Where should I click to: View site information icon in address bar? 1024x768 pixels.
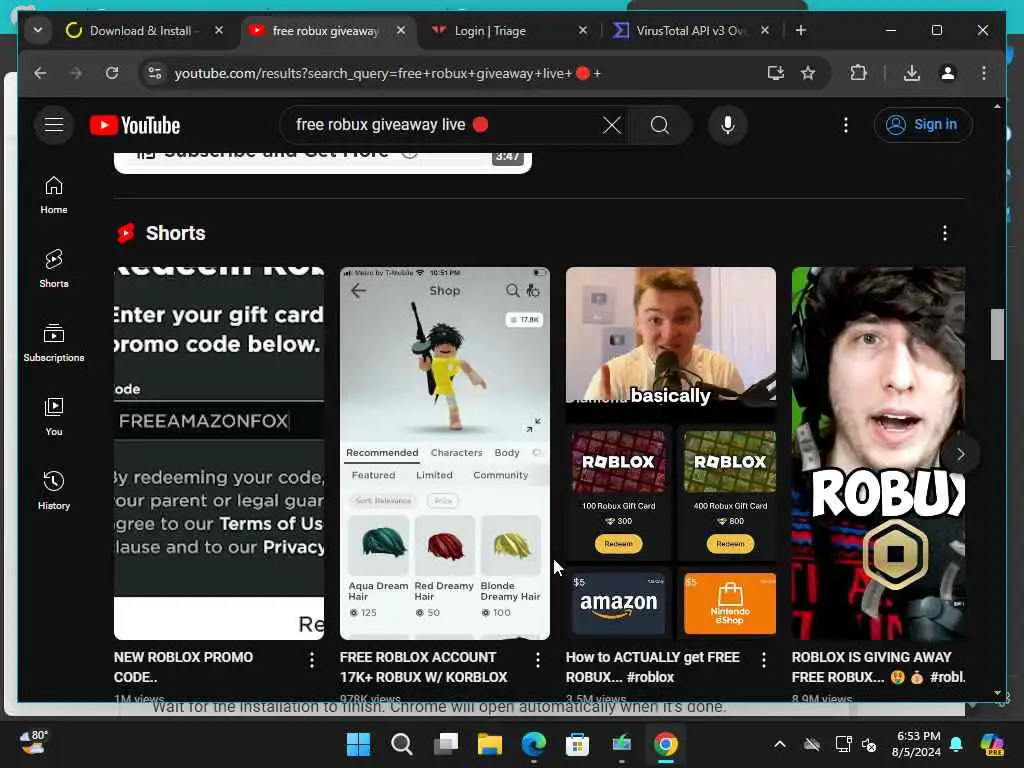pyautogui.click(x=155, y=73)
